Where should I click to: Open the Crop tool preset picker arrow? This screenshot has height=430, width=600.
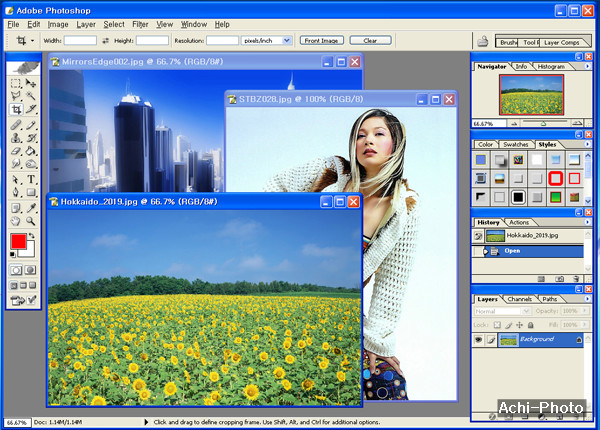34,40
